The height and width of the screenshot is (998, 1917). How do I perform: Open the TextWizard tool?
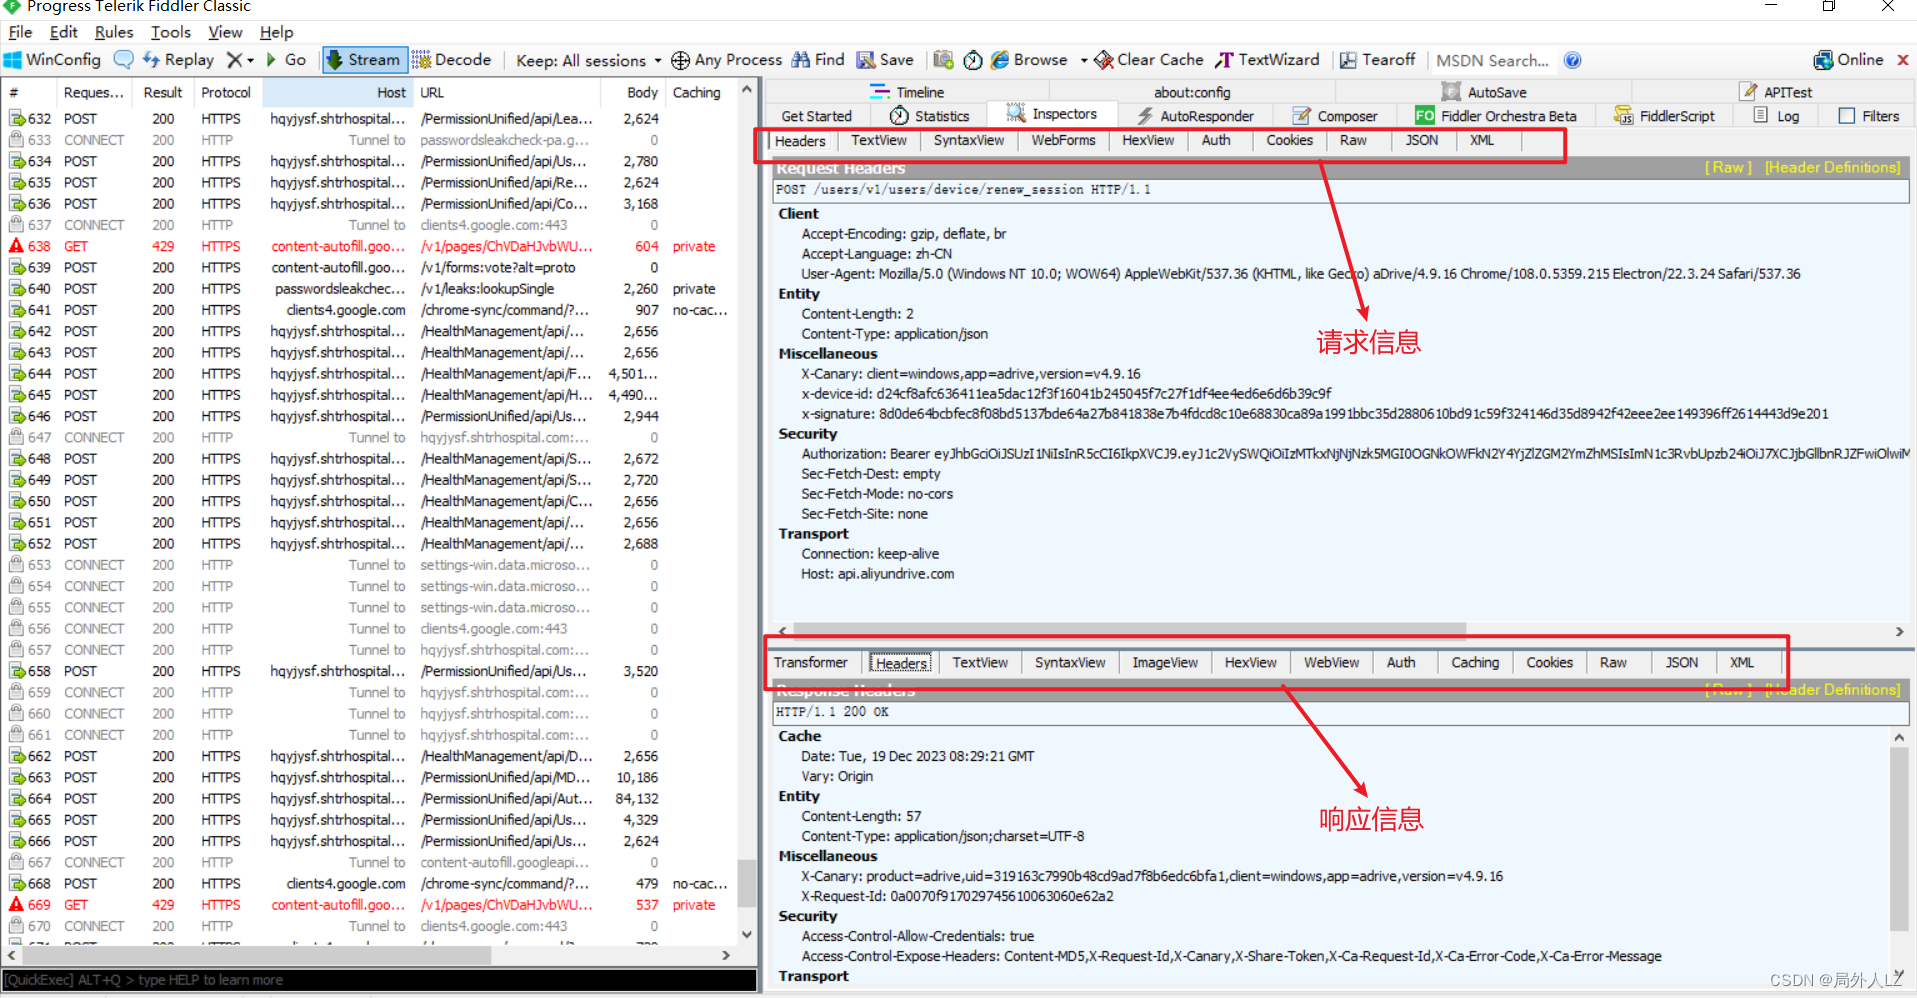(x=1267, y=60)
